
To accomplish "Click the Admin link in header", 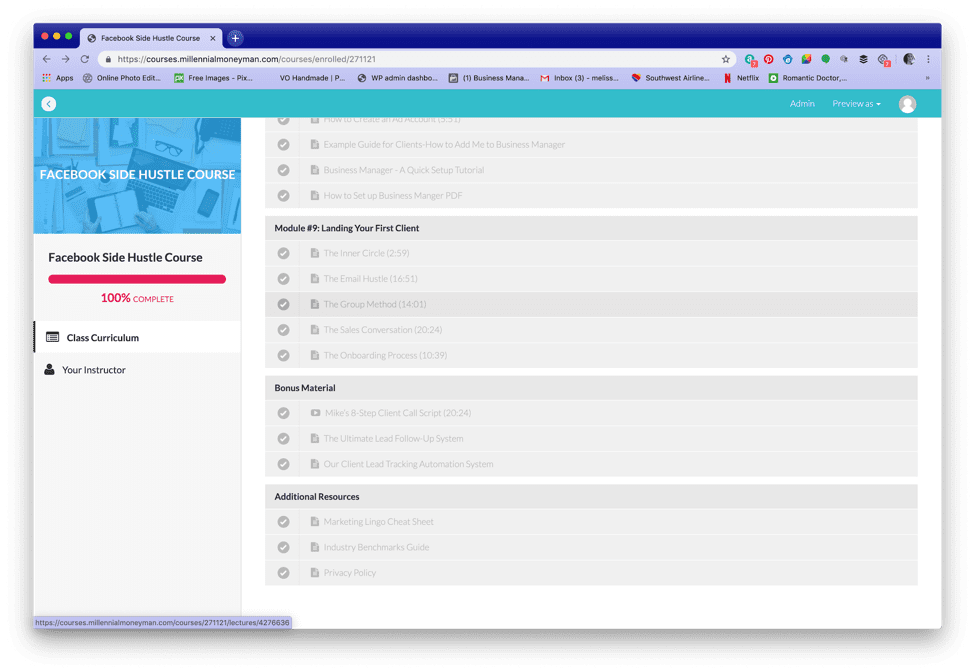I will click(802, 104).
